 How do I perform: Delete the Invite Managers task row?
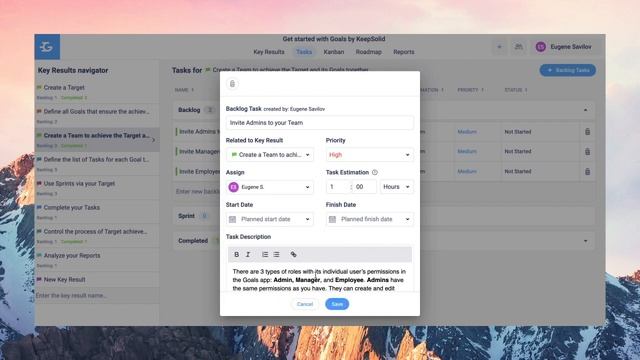coord(587,151)
